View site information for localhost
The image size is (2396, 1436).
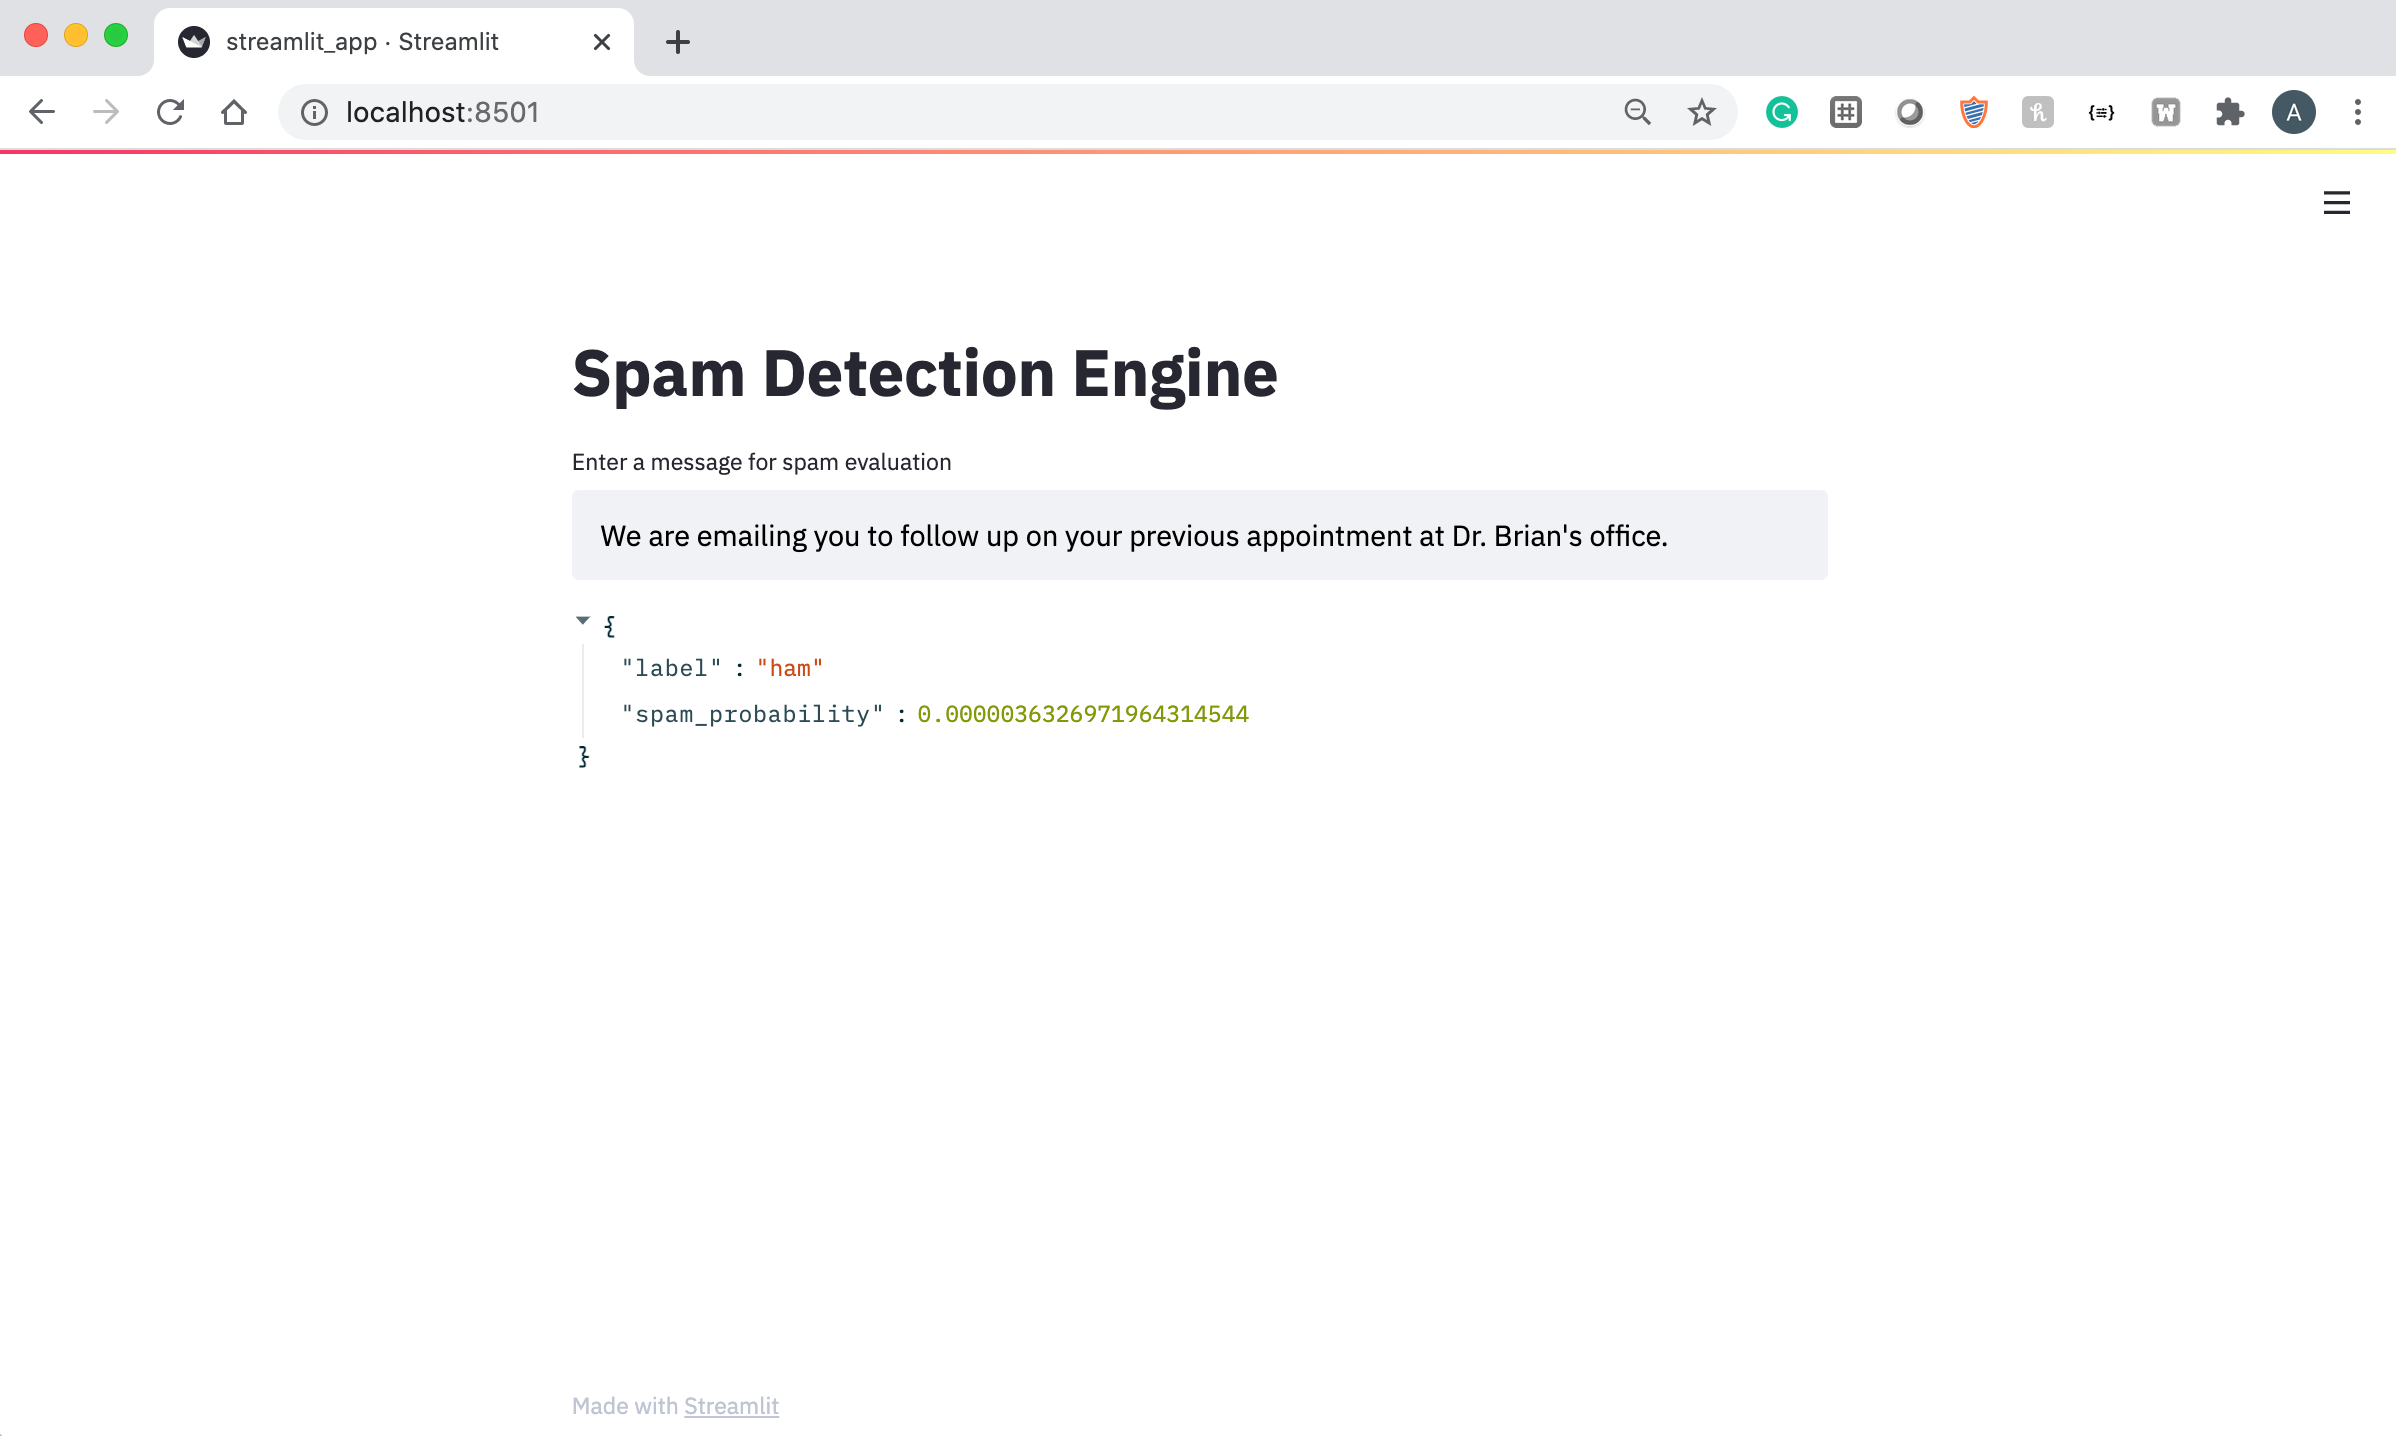pos(314,112)
